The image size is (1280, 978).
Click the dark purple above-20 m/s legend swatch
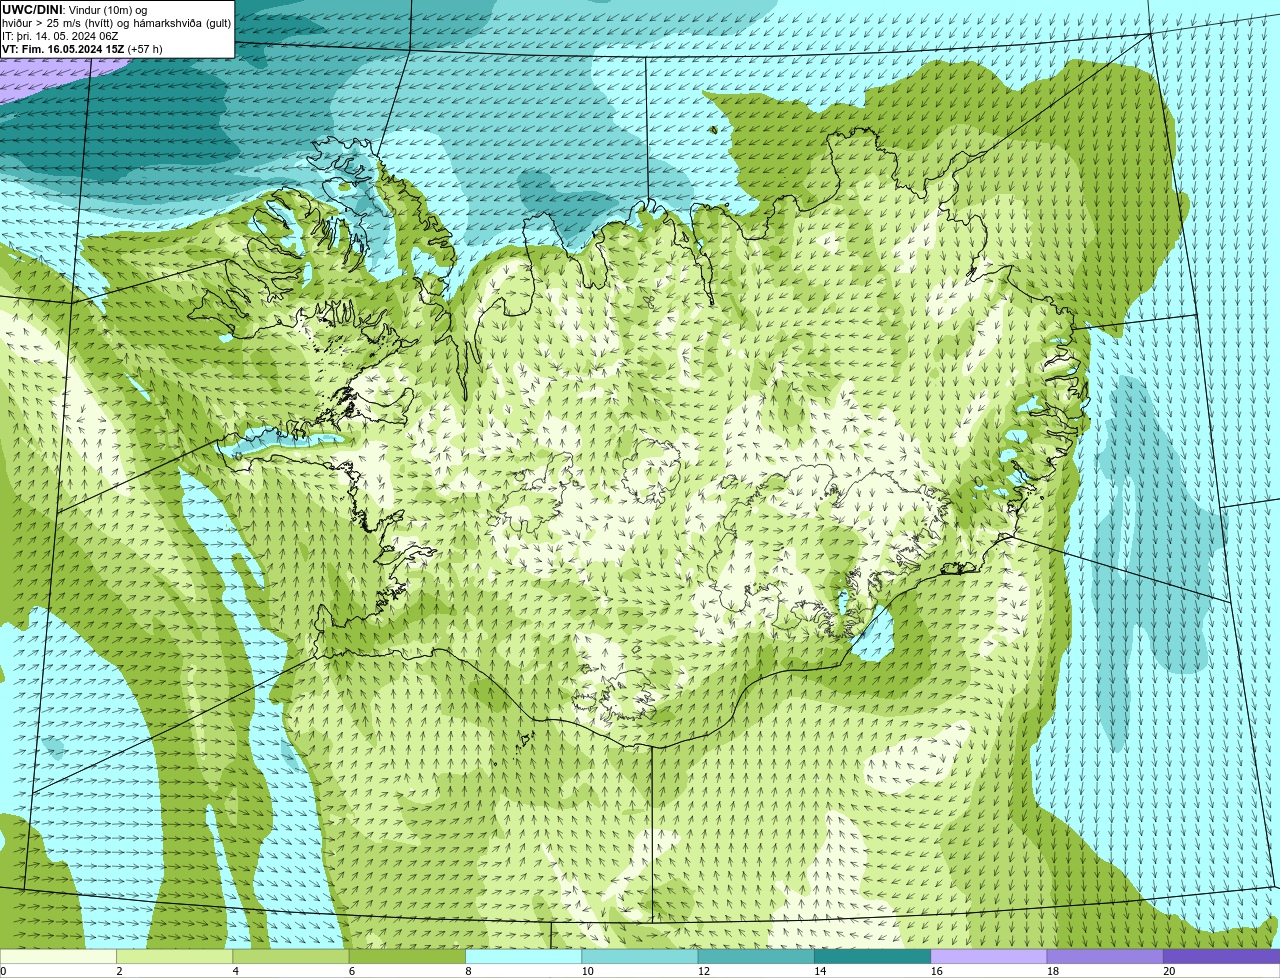click(x=1221, y=956)
